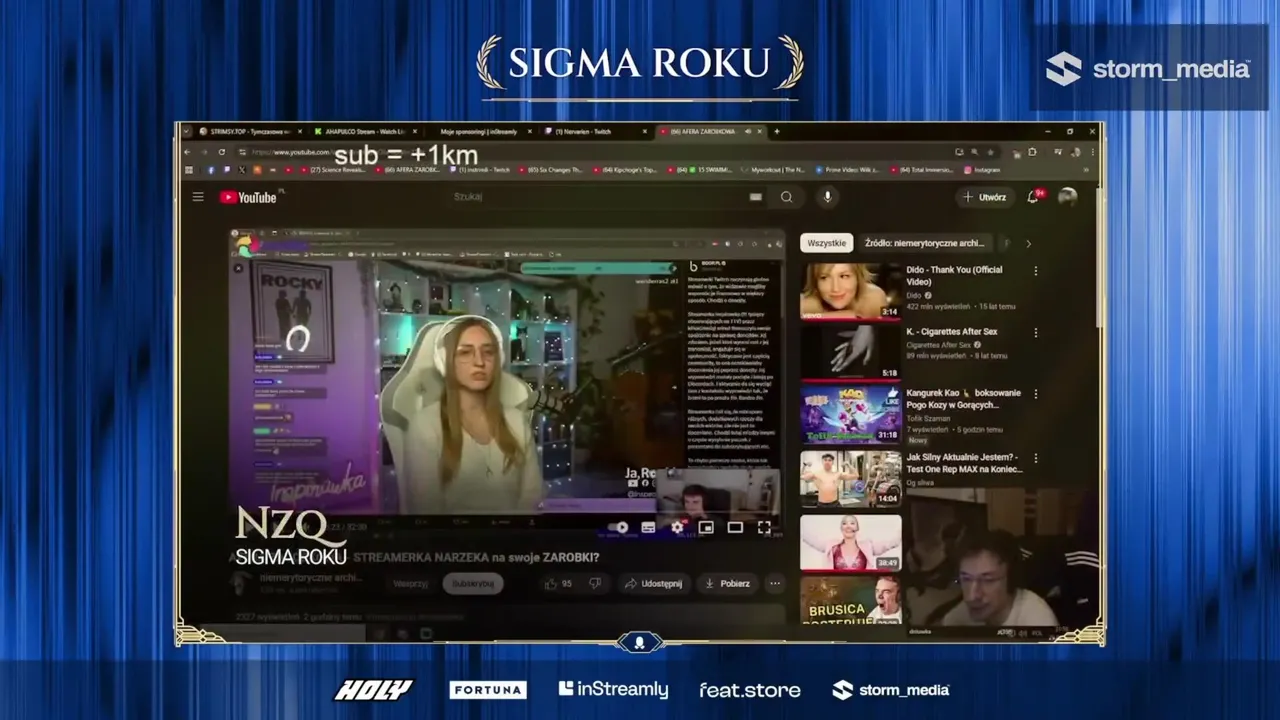Bookmark this page with the star icon
The image size is (1280, 720).
(x=990, y=152)
